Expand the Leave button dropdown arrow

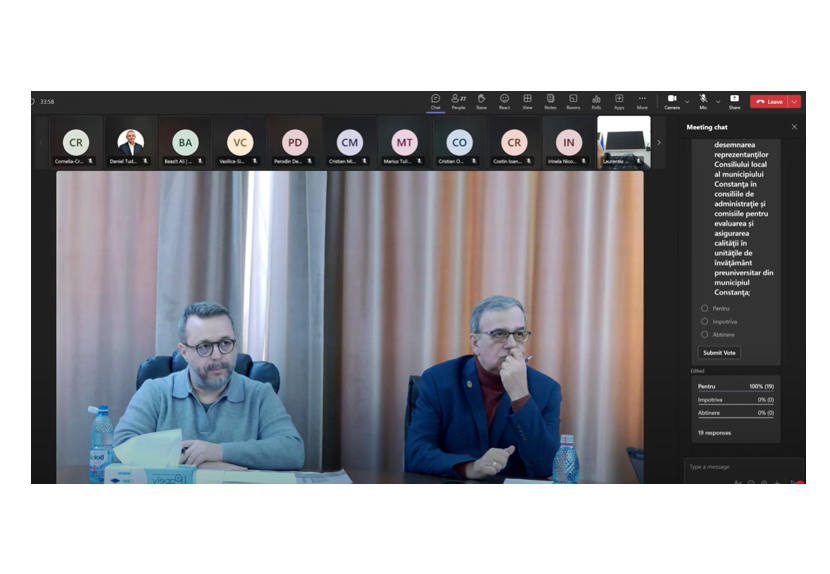[x=794, y=102]
